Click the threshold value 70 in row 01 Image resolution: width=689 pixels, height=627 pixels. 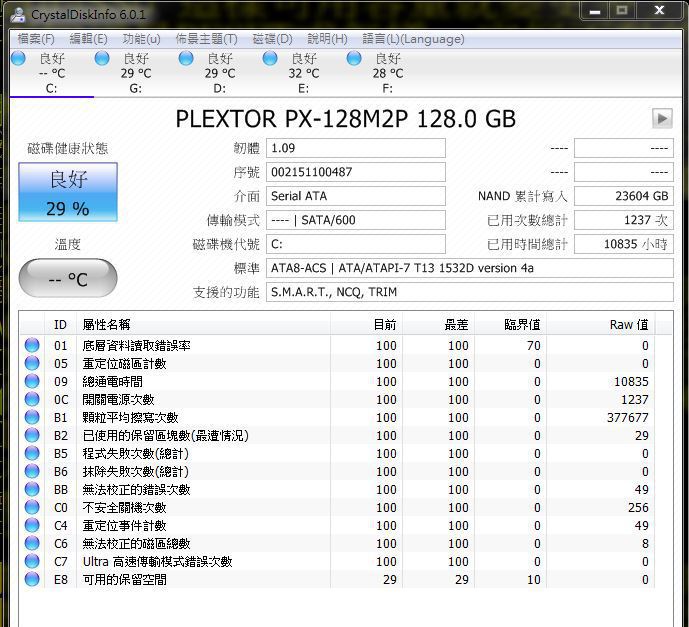(534, 345)
